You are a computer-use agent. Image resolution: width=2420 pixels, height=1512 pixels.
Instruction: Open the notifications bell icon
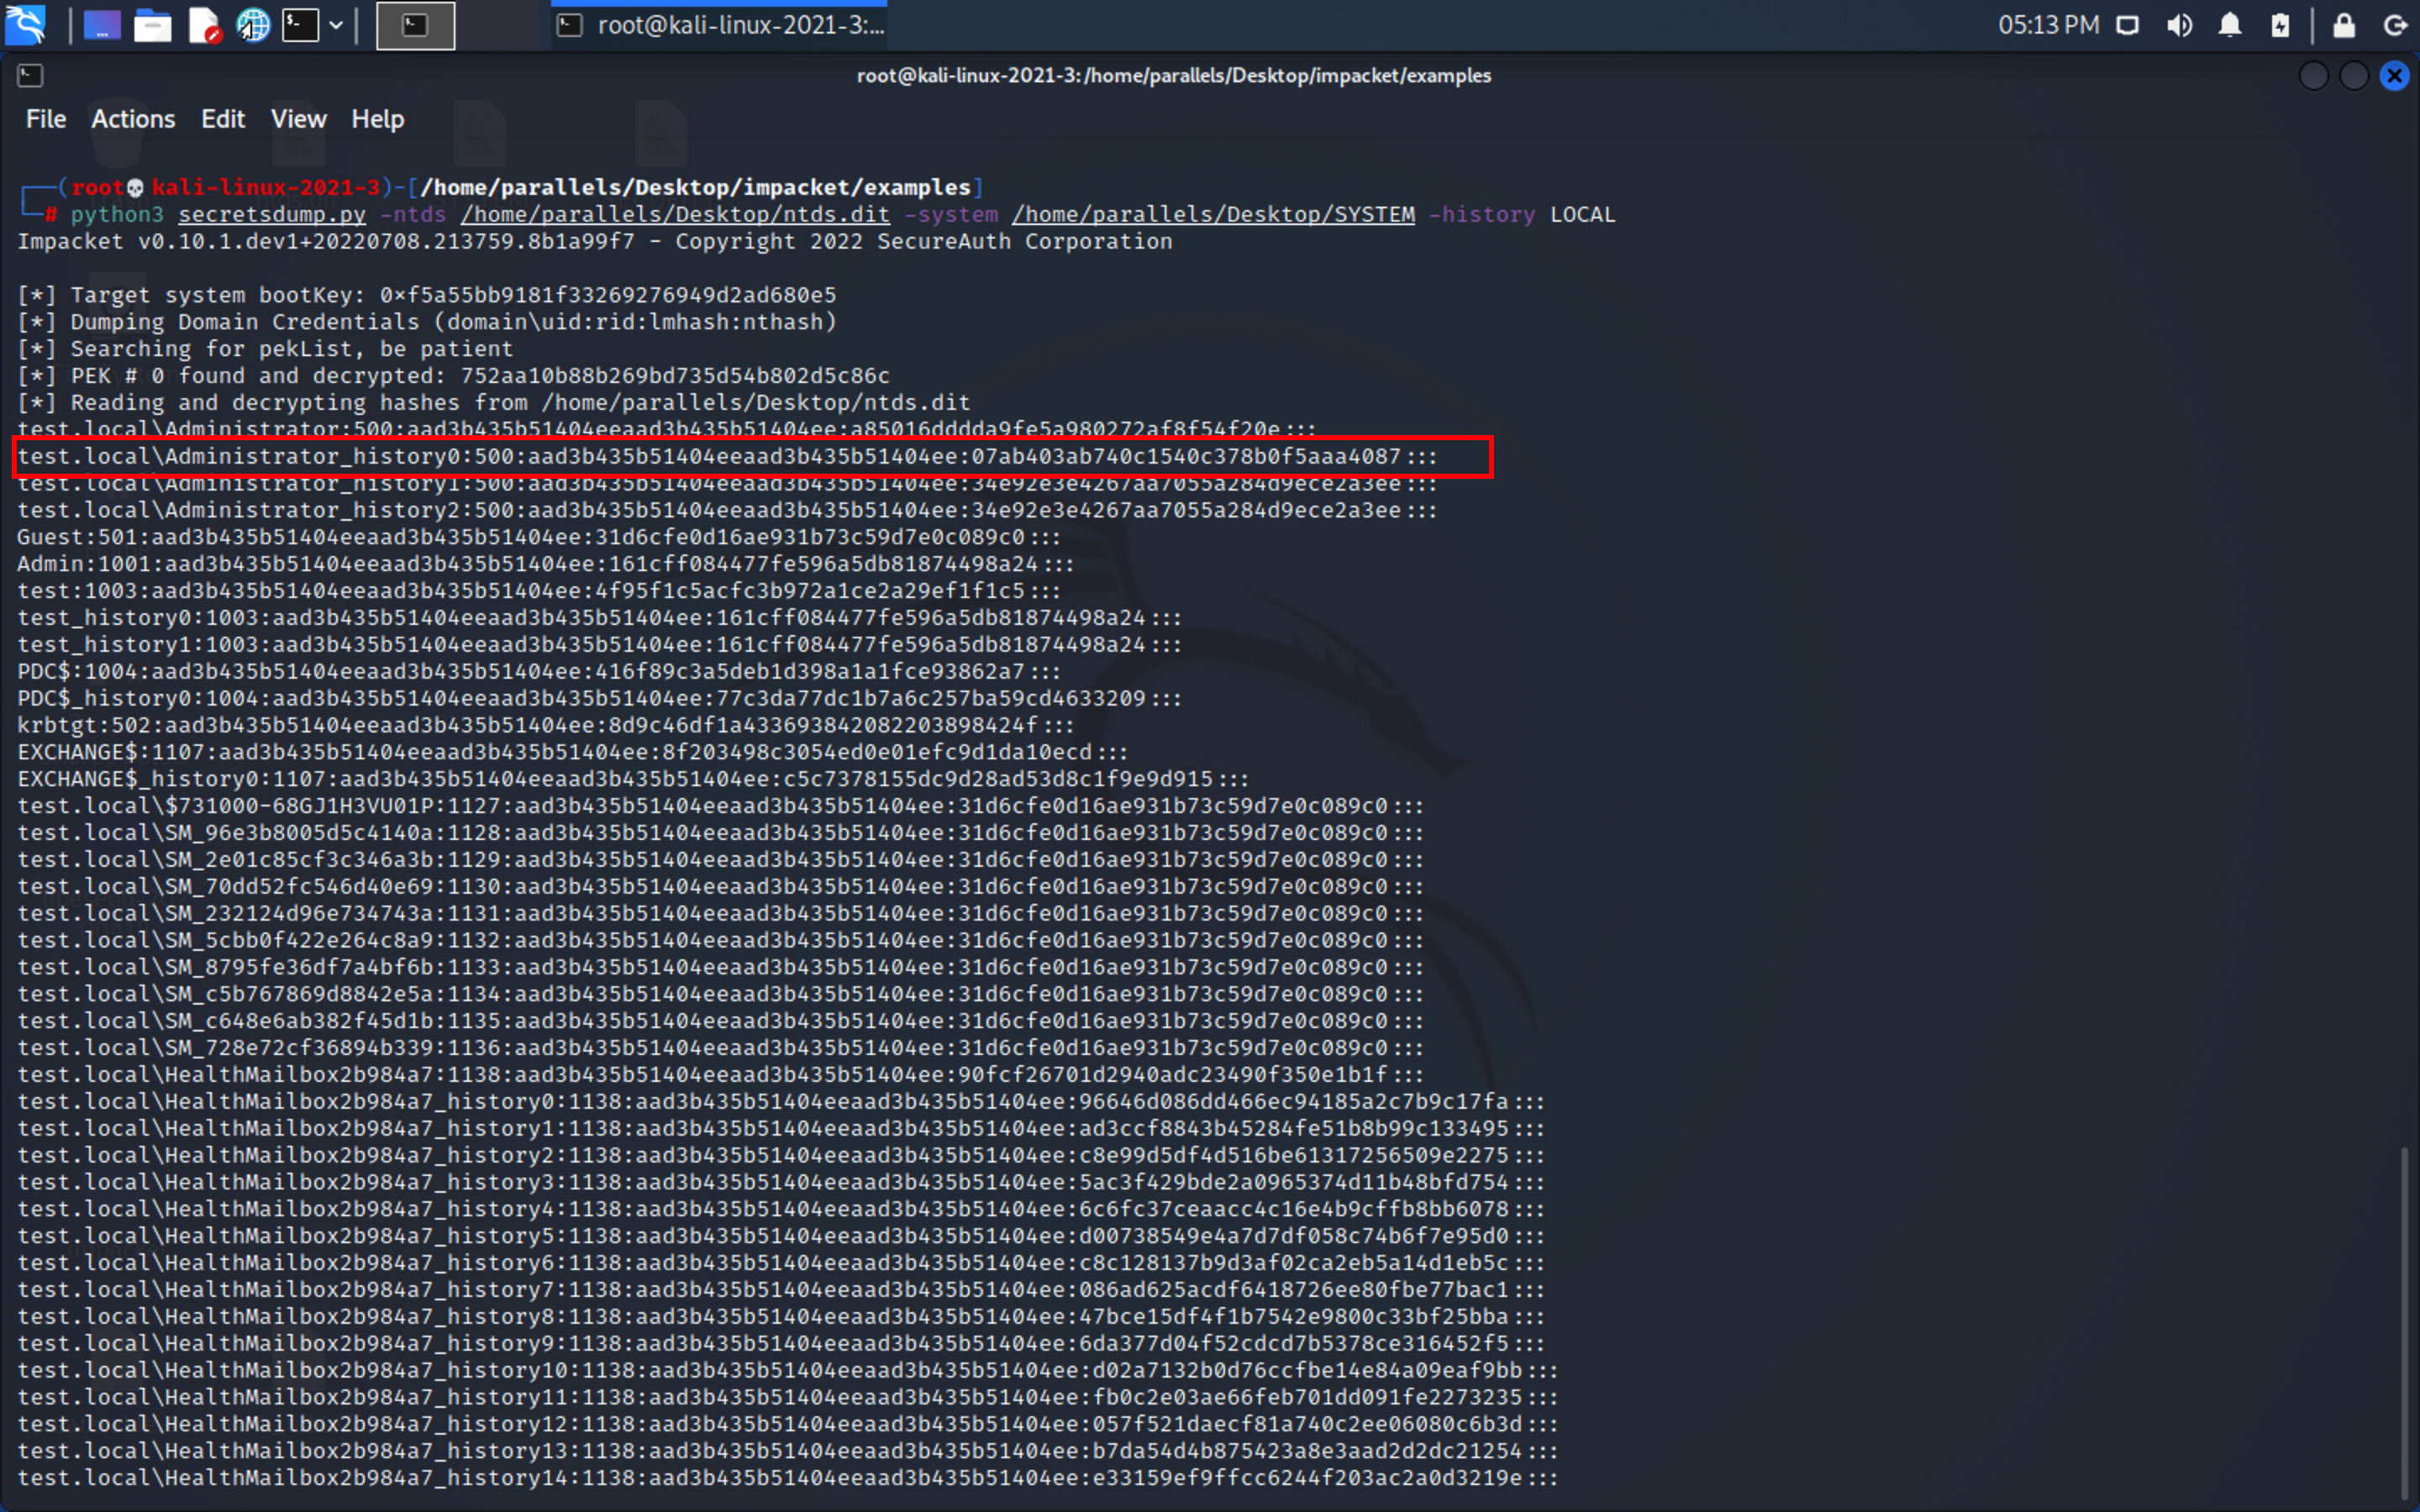(x=2230, y=25)
